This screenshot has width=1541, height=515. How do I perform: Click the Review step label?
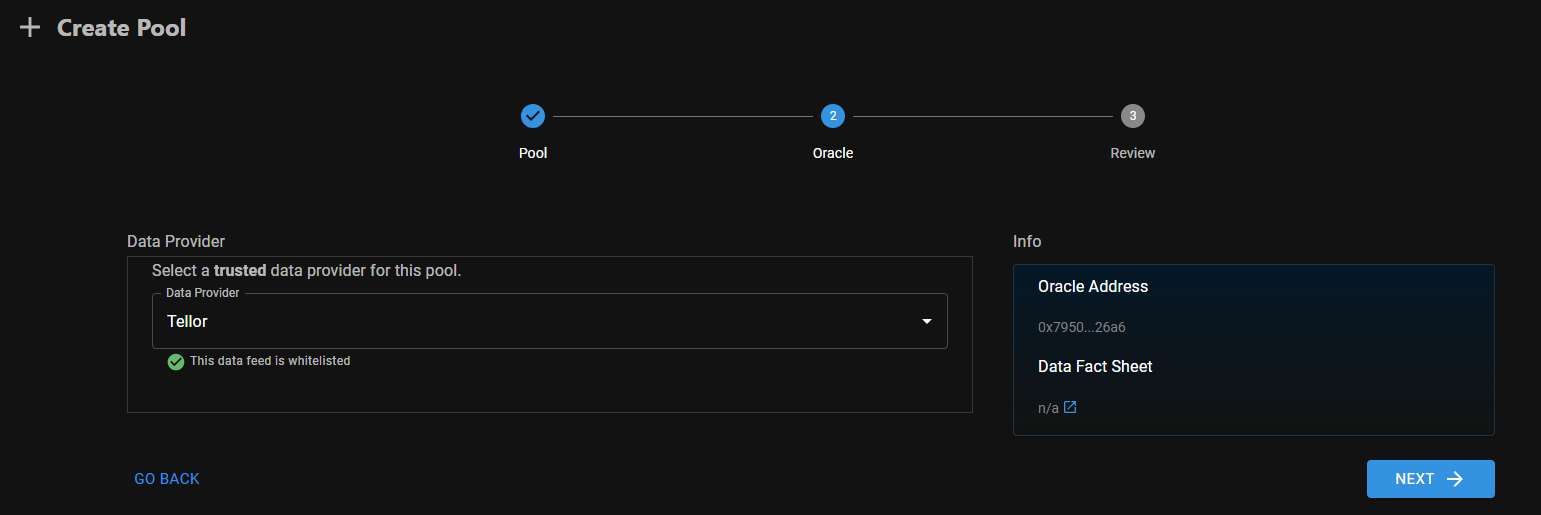tap(1133, 153)
